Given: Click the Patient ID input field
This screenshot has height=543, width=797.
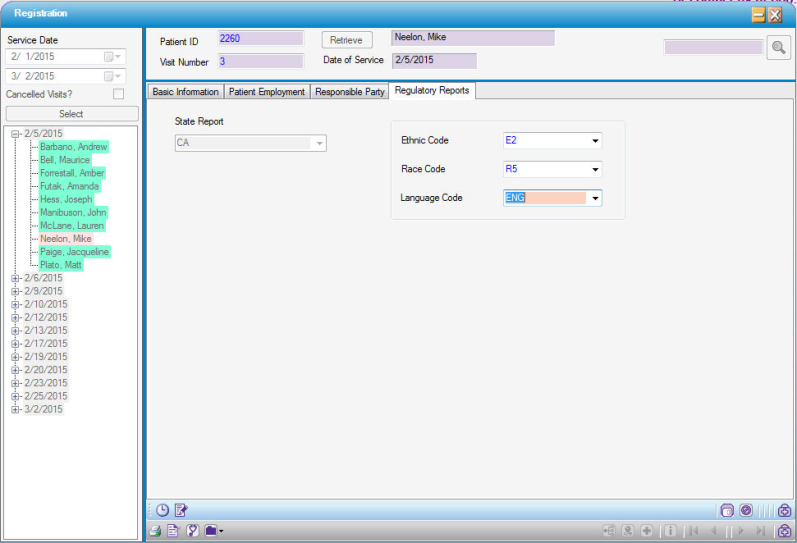Looking at the screenshot, I should point(260,39).
